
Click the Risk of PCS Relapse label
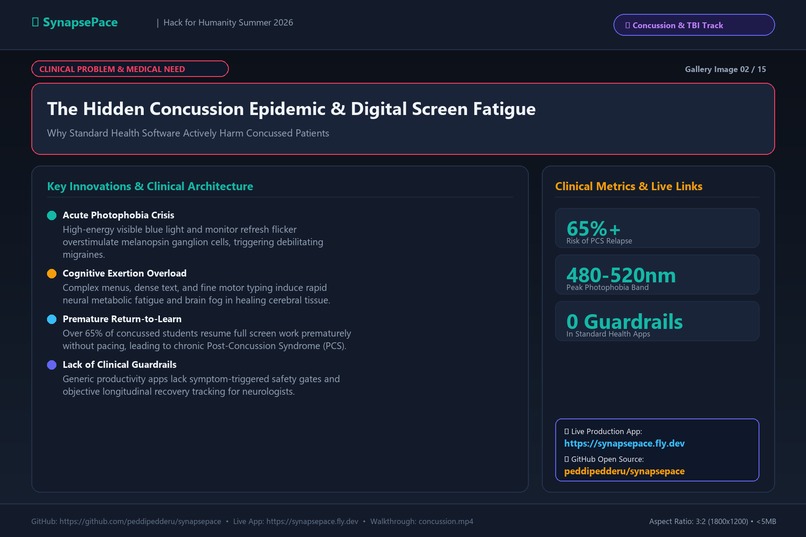(599, 241)
